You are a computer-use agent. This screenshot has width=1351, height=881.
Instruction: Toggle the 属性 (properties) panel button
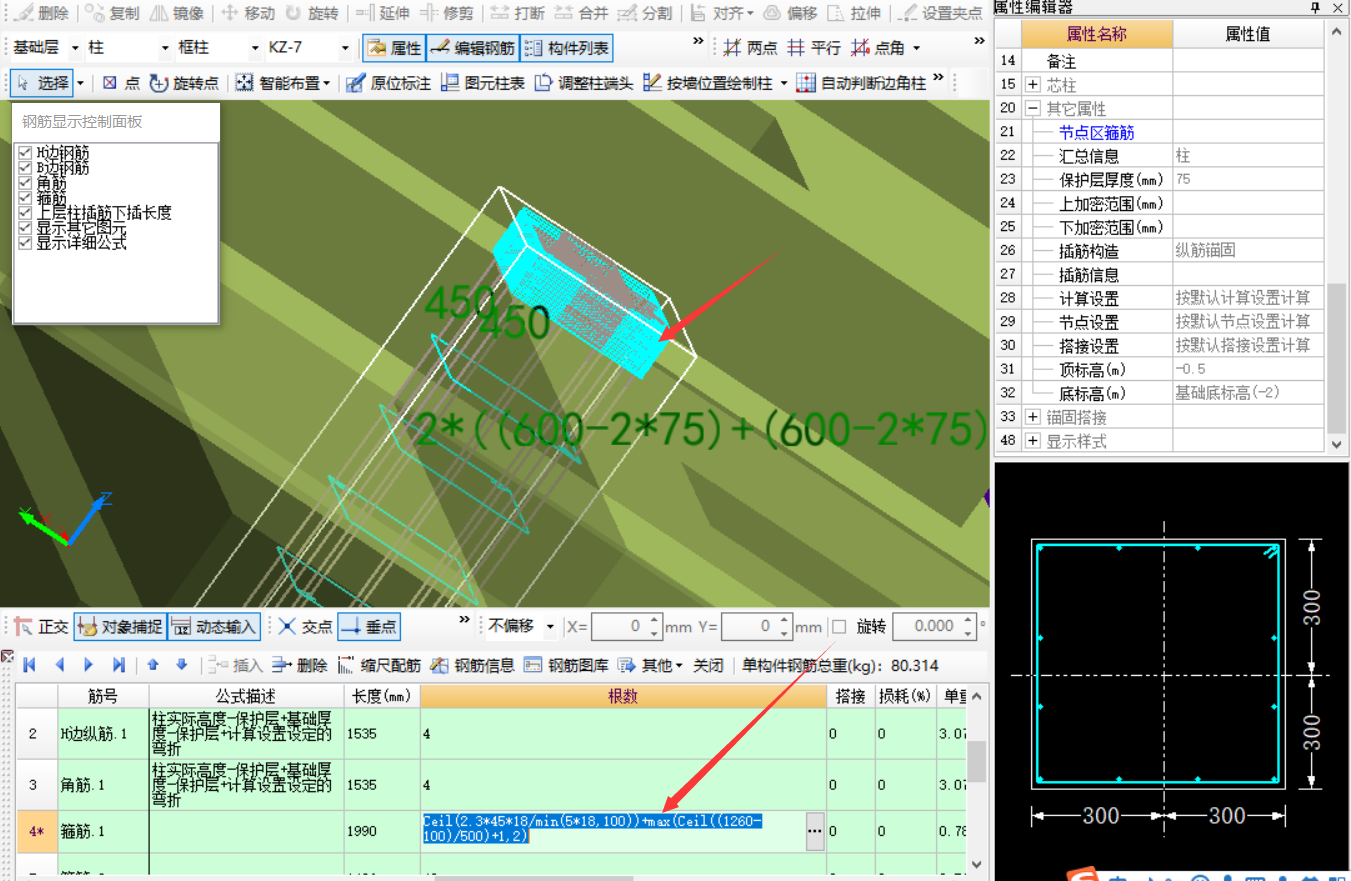394,48
